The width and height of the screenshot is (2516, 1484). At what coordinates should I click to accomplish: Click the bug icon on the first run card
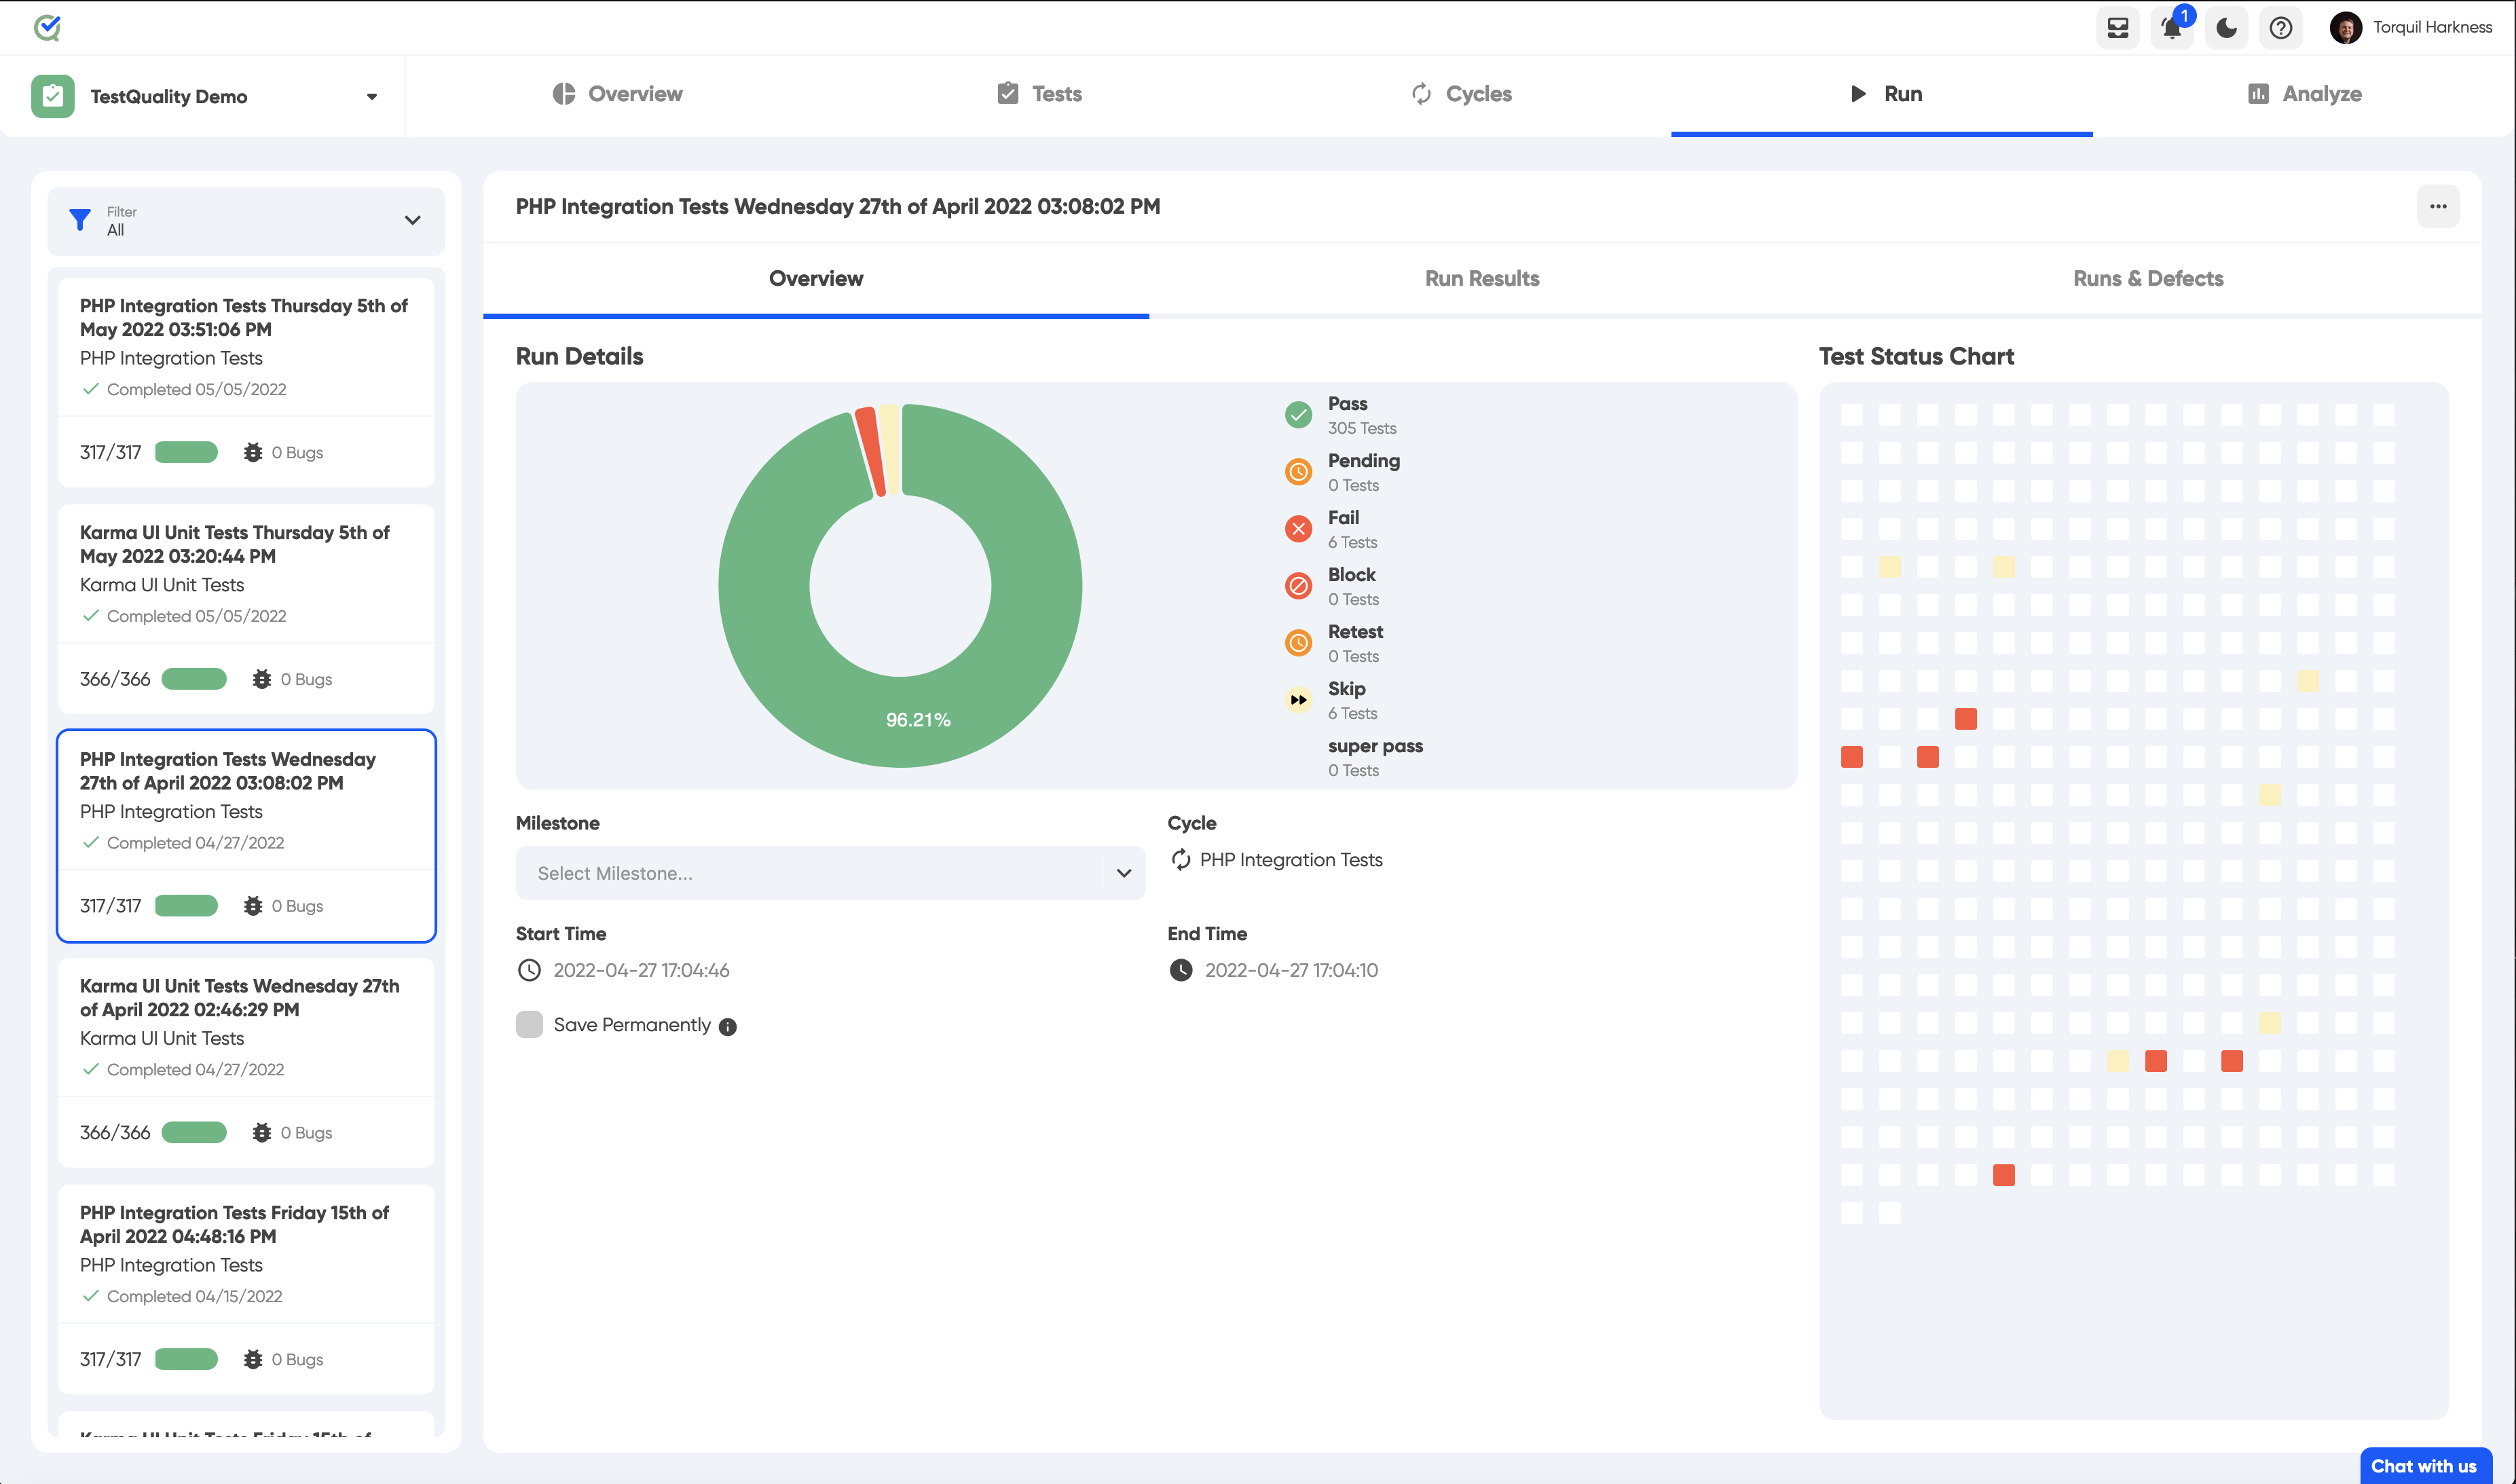point(253,453)
